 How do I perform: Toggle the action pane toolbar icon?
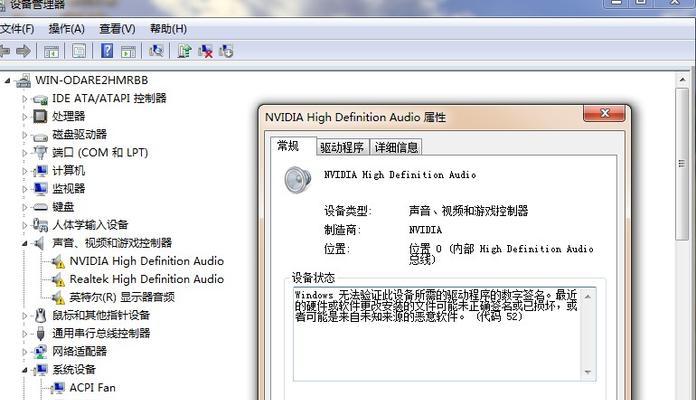pyautogui.click(x=128, y=51)
